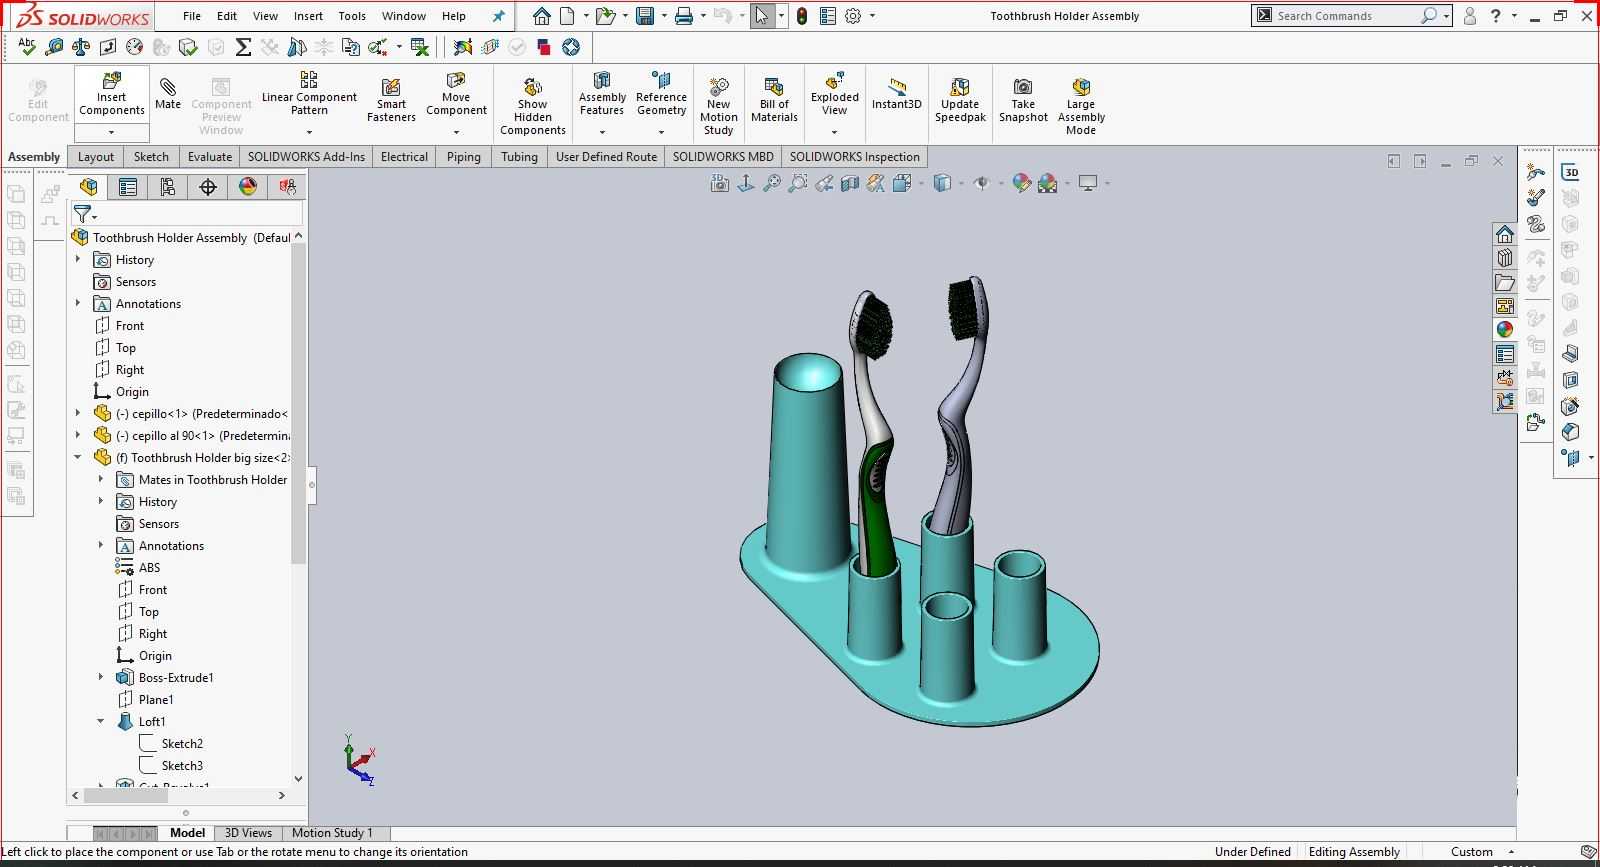The image size is (1600, 867).
Task: Collapse Toothbrush Holder big size component
Action: 78,457
